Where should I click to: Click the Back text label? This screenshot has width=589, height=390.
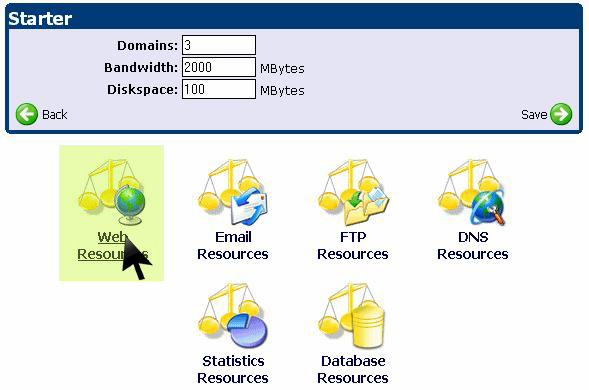pos(55,114)
